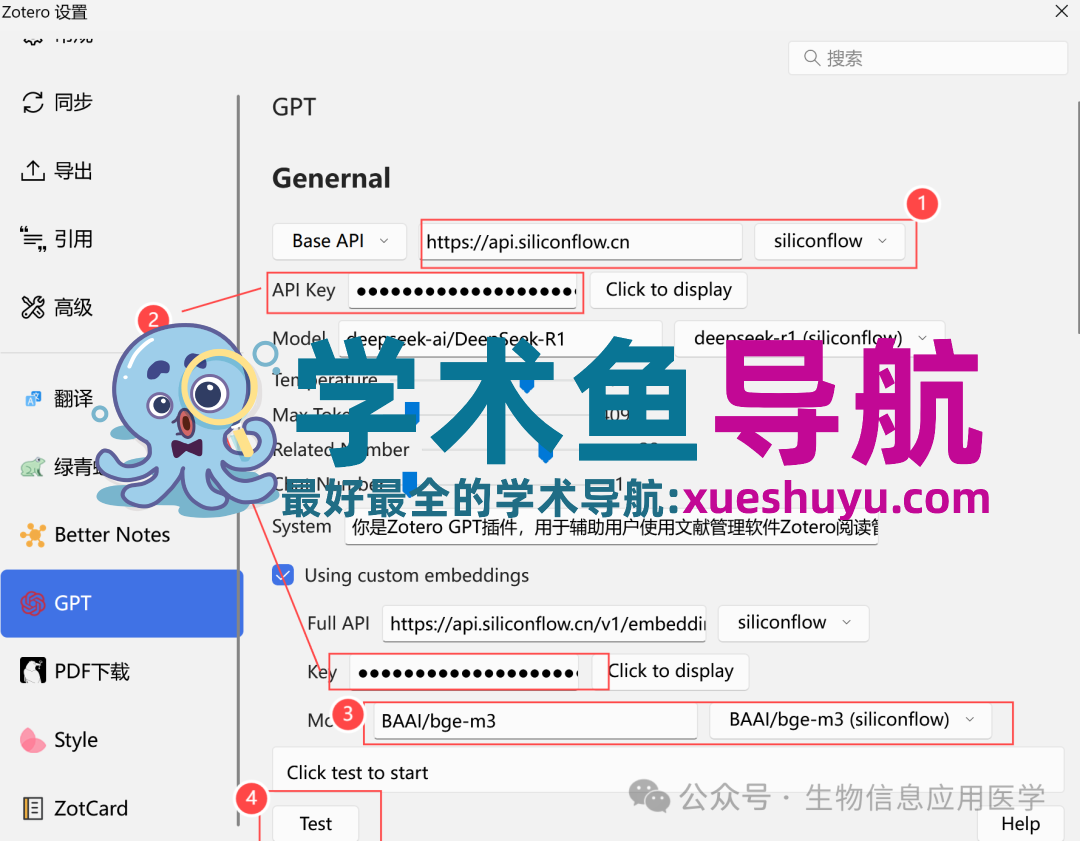Select the Better Notes preferences pane
The width and height of the screenshot is (1080, 841).
click(121, 535)
